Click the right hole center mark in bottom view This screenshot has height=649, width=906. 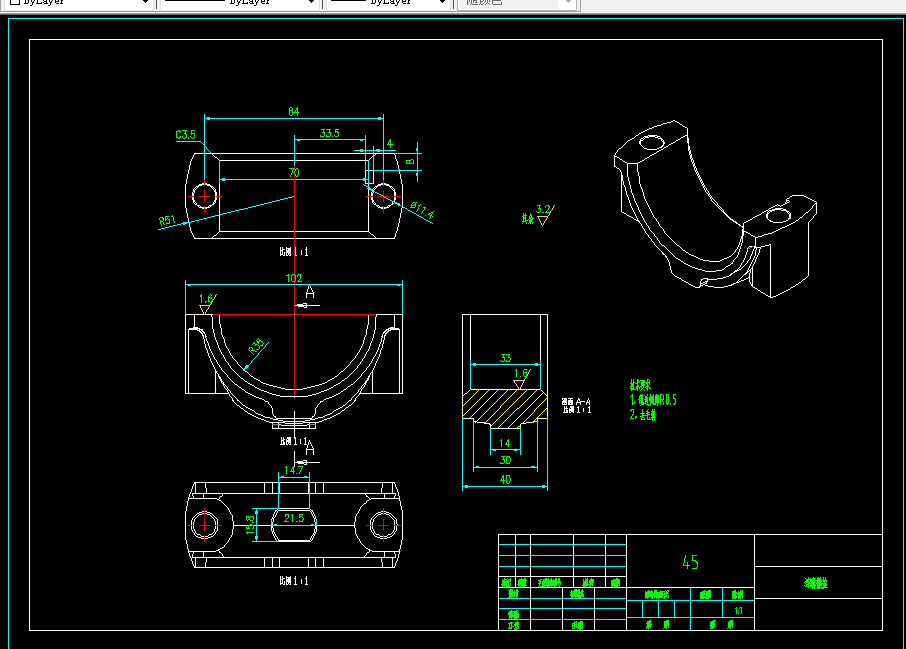383,525
